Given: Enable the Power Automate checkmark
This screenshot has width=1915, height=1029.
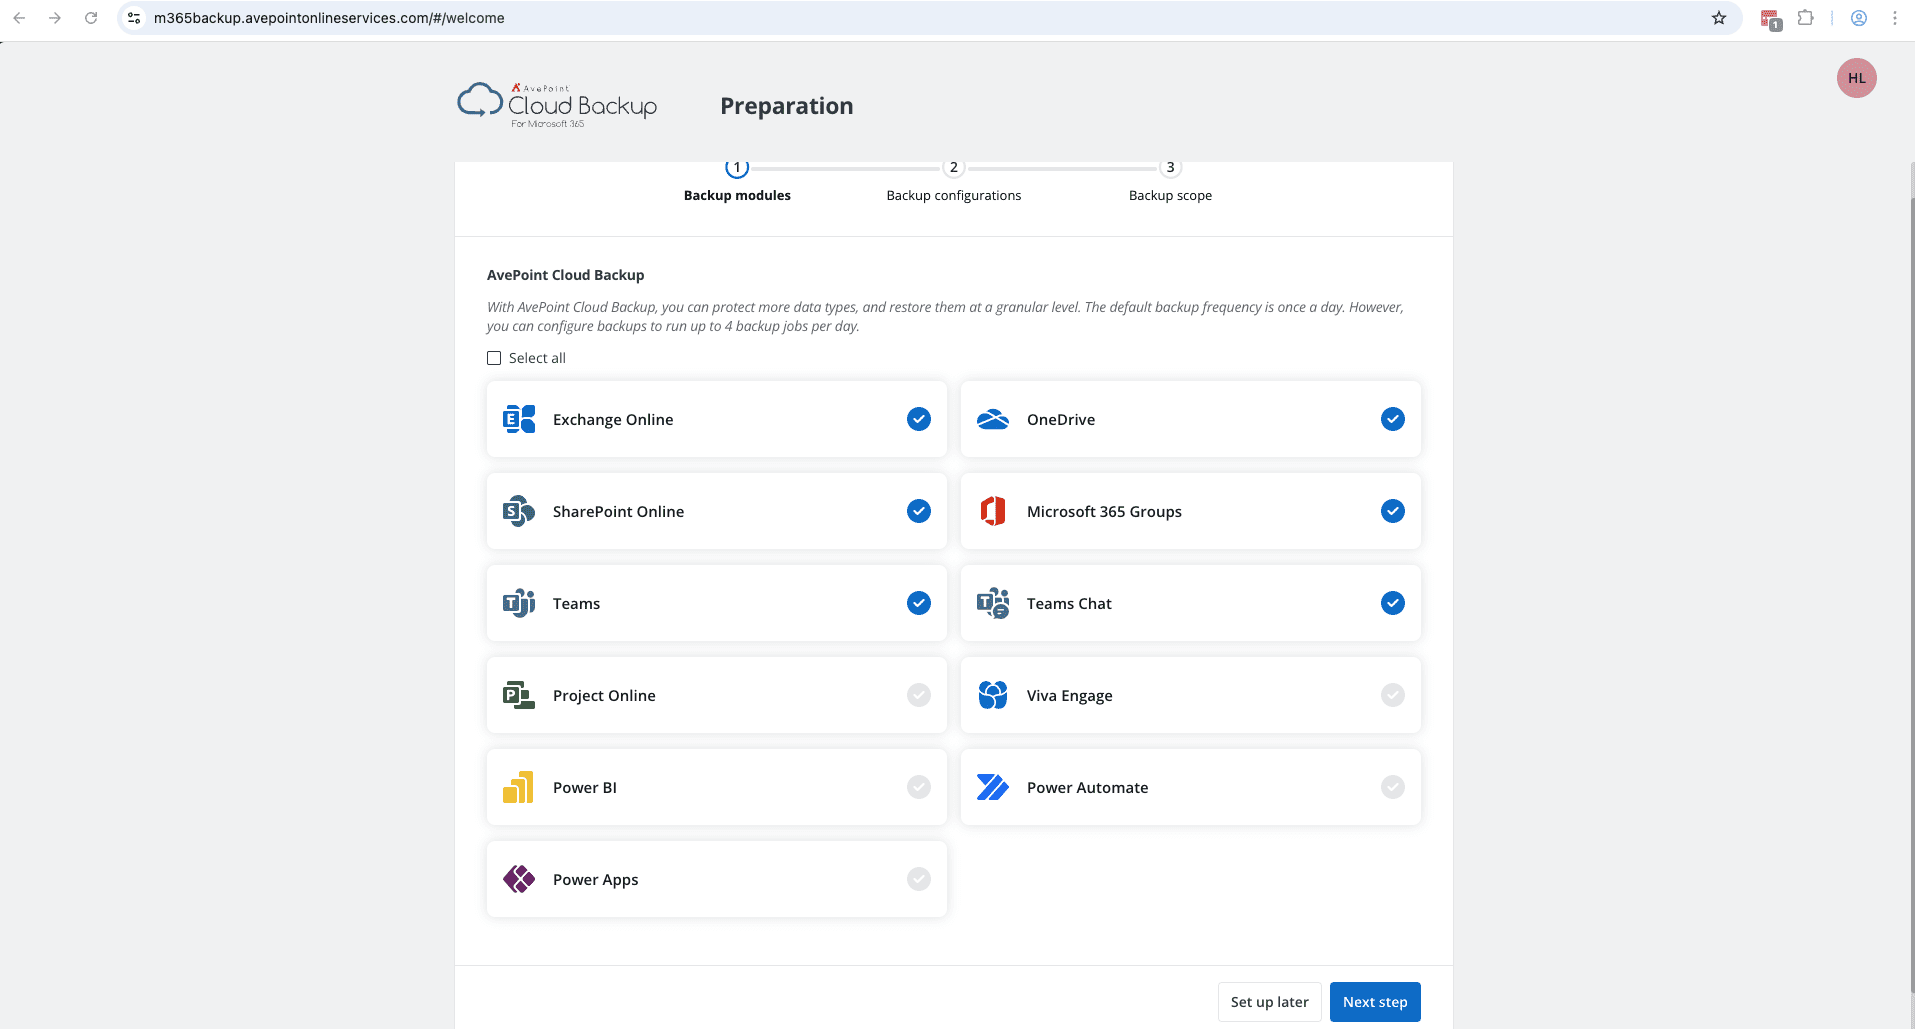Looking at the screenshot, I should pyautogui.click(x=1393, y=787).
